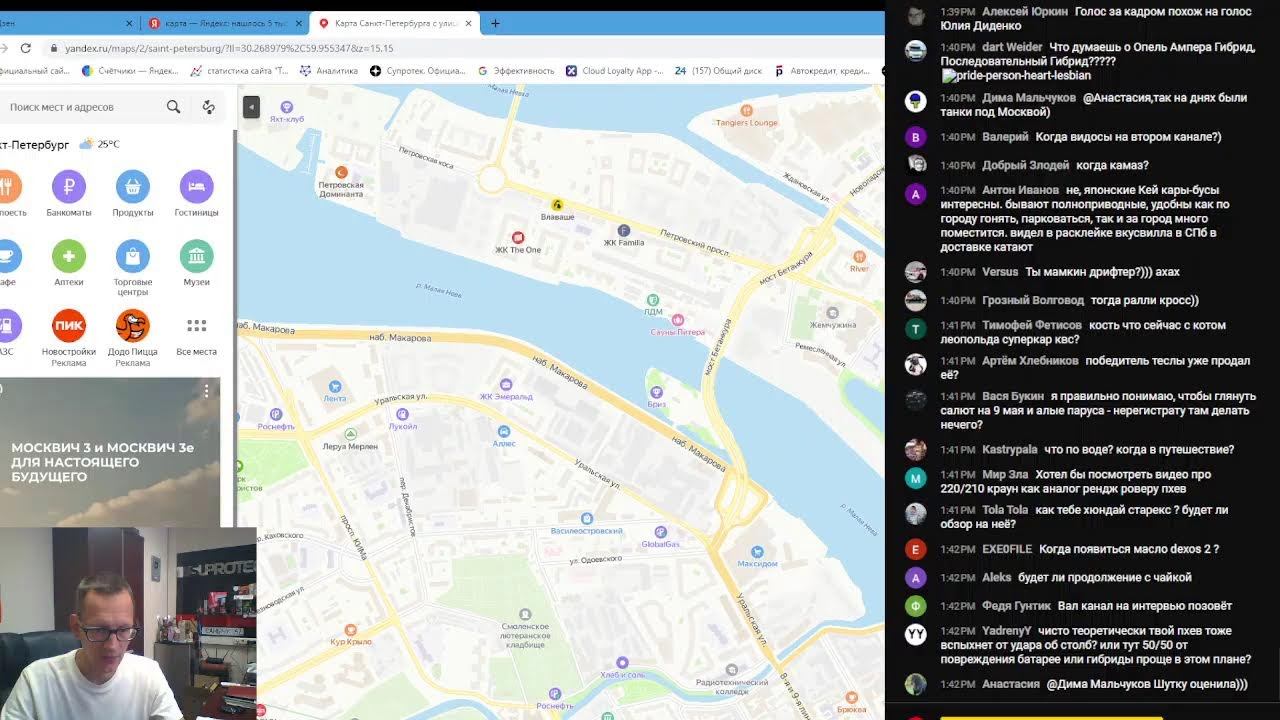The width and height of the screenshot is (1280, 720).
Task: Click the Лента store marker on map
Action: click(335, 387)
